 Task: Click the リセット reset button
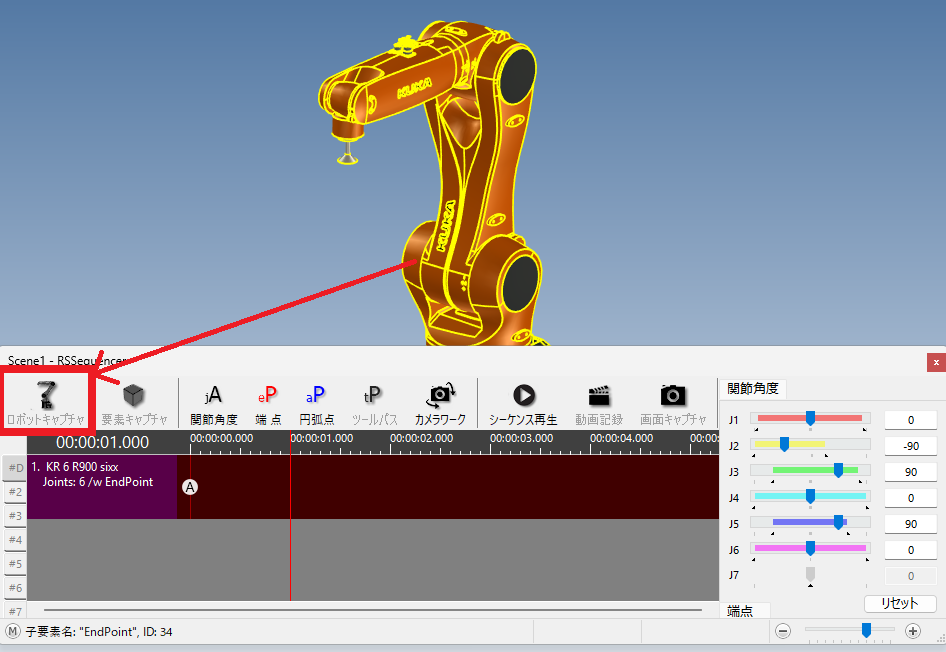(x=900, y=603)
